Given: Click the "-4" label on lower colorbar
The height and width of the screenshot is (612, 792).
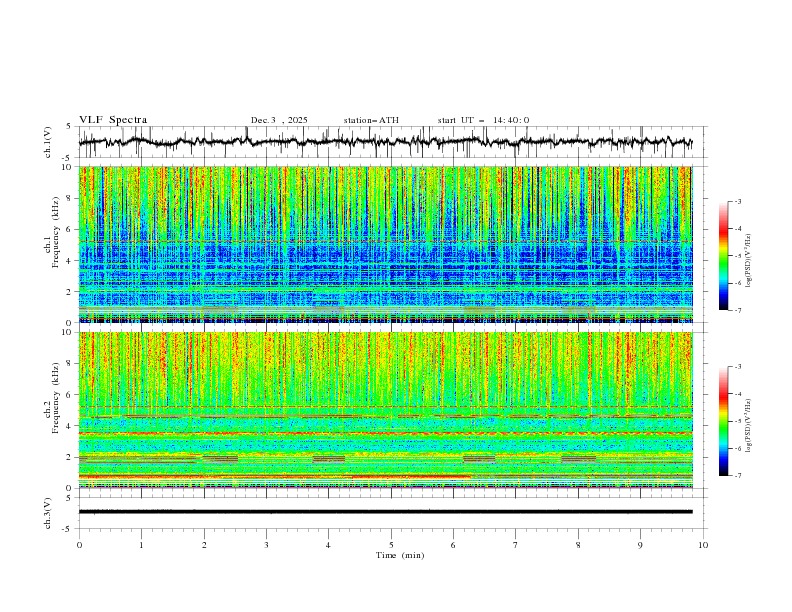Looking at the screenshot, I should click(x=738, y=394).
